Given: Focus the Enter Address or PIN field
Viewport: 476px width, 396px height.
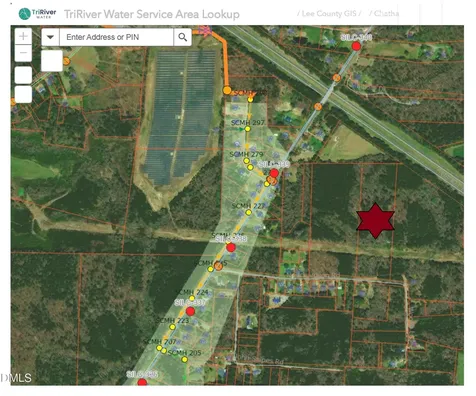Looking at the screenshot, I should pyautogui.click(x=116, y=37).
